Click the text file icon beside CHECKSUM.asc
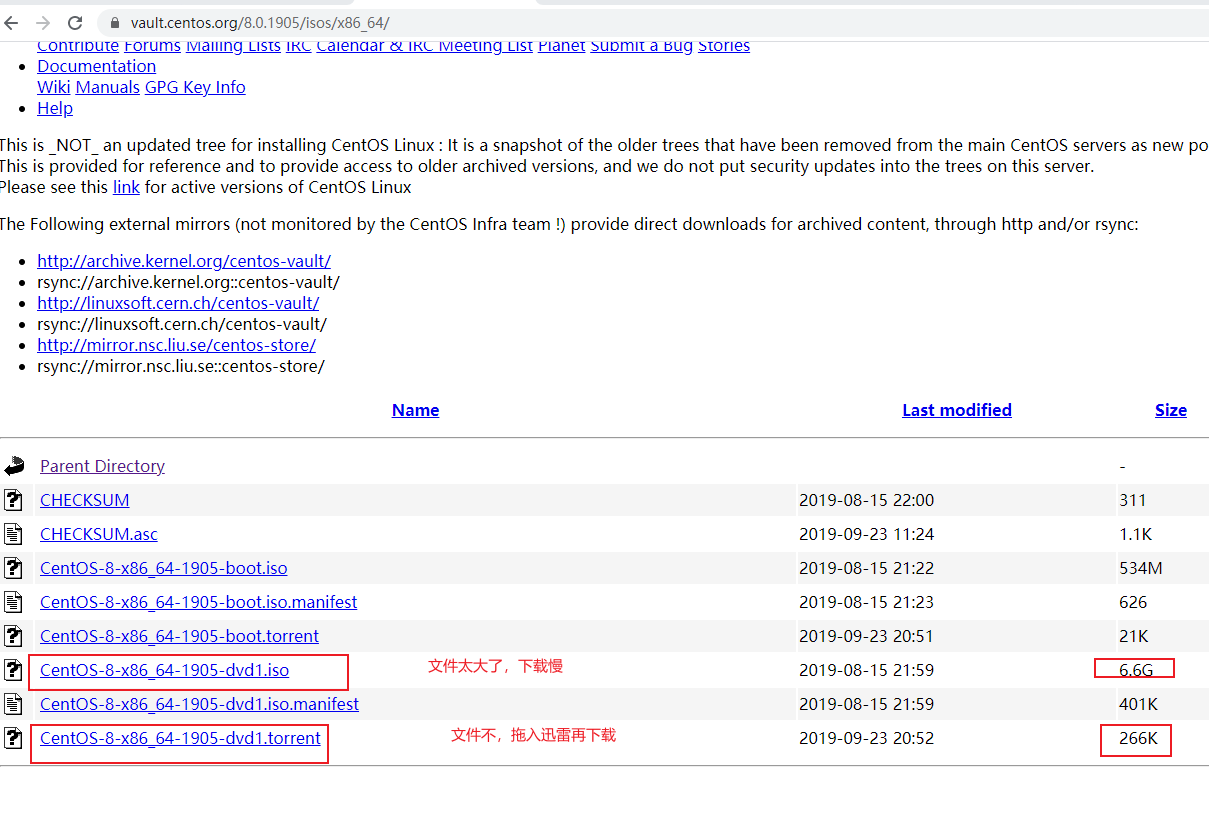 [x=13, y=534]
